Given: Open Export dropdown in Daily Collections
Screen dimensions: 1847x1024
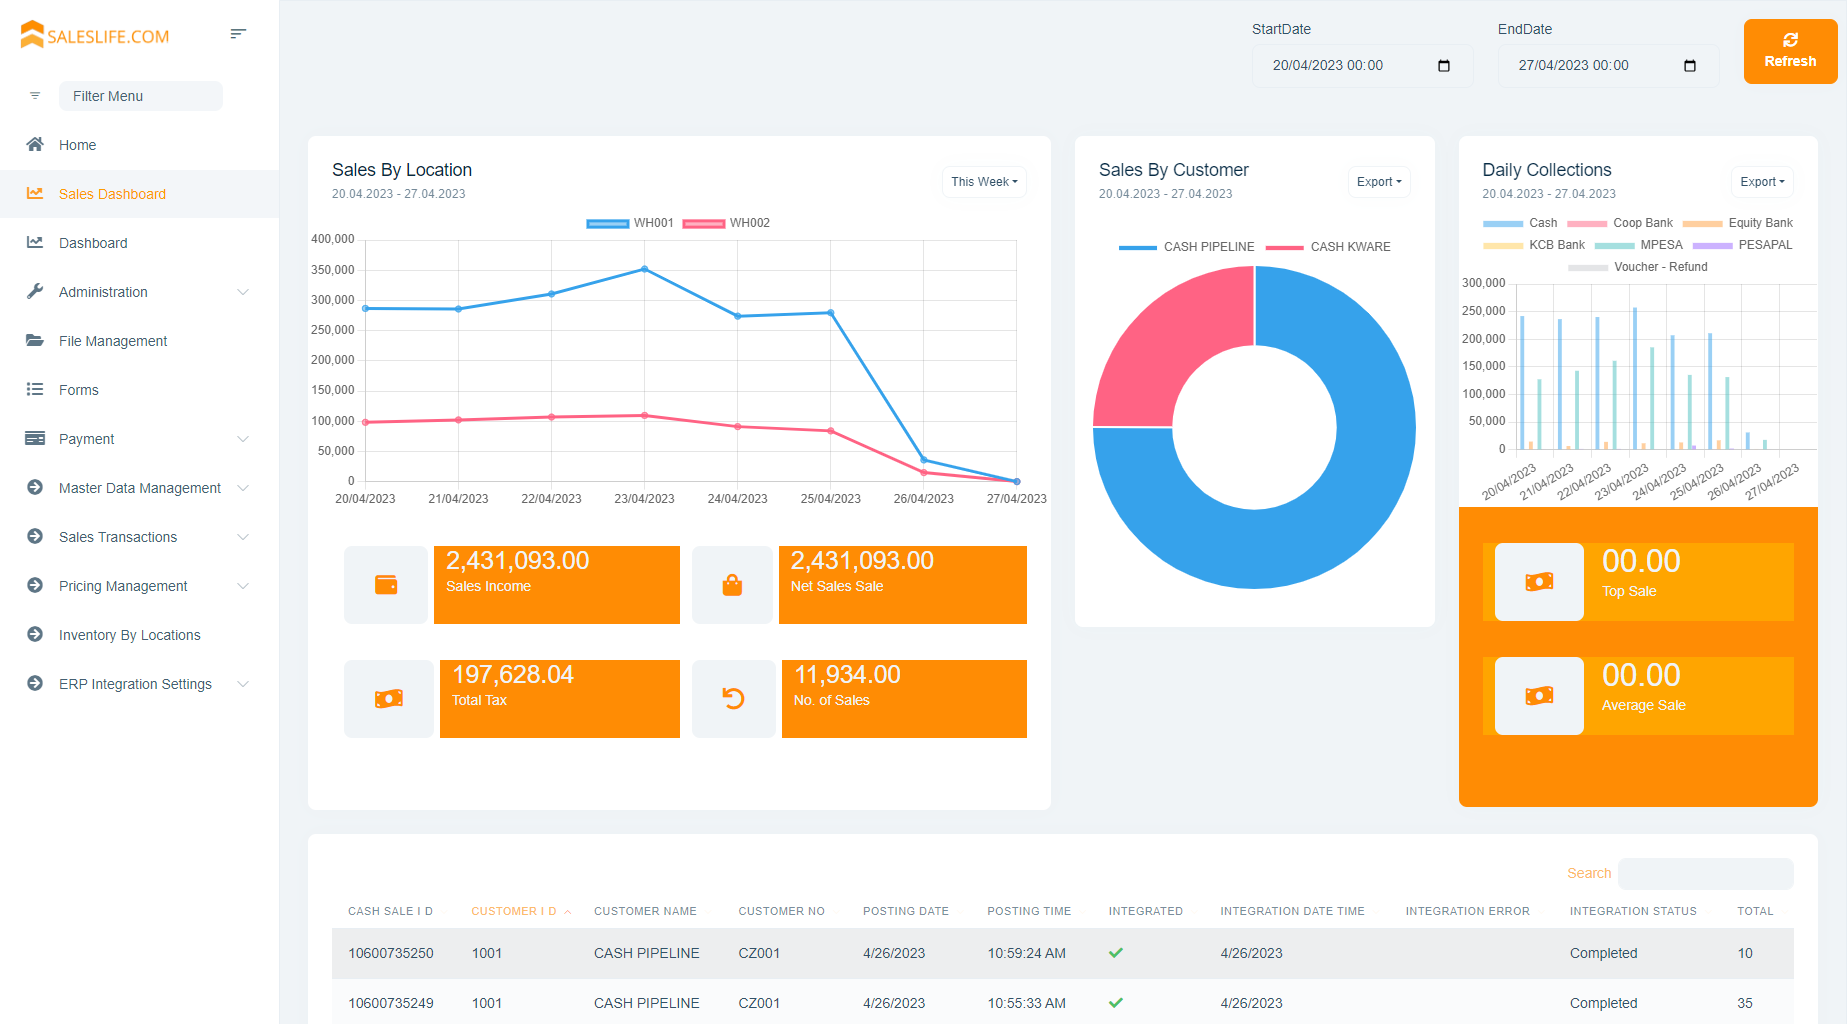Looking at the screenshot, I should pos(1762,182).
